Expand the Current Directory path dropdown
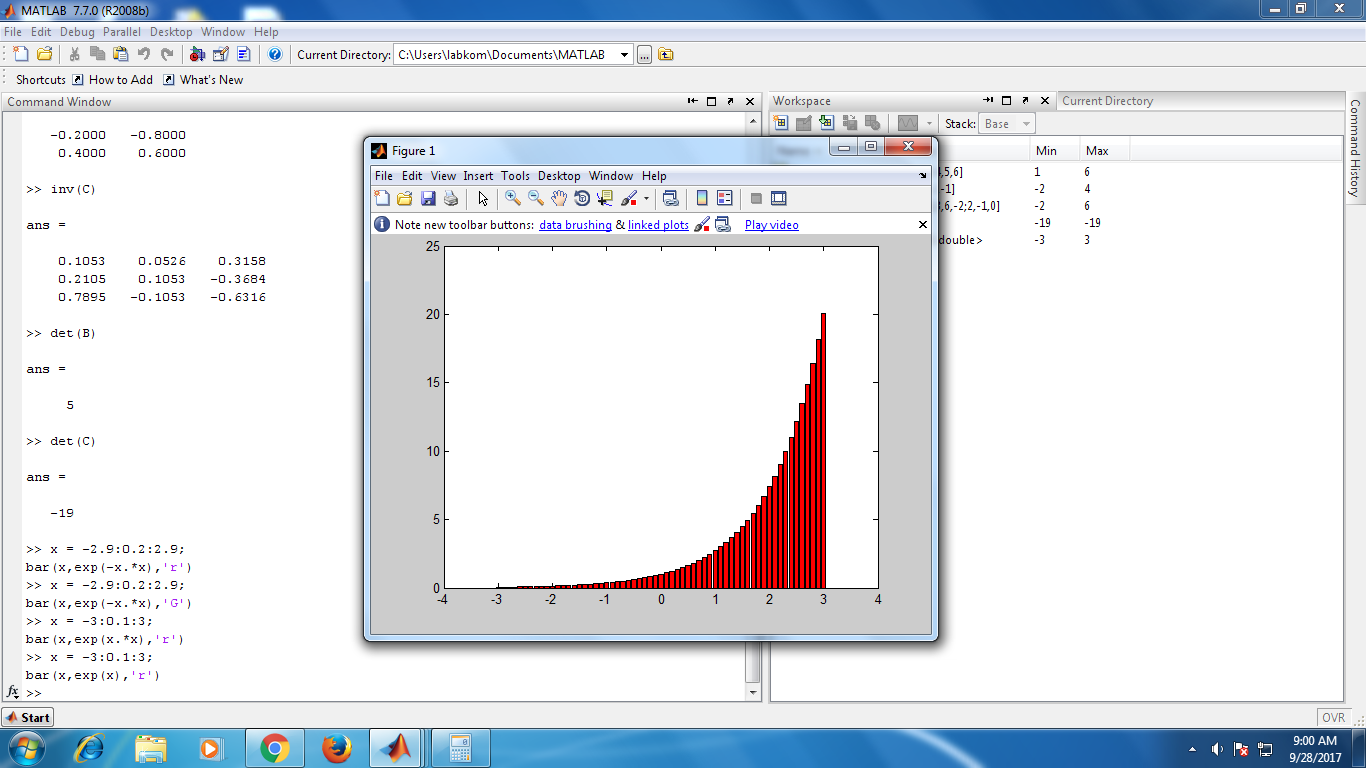 coord(624,55)
